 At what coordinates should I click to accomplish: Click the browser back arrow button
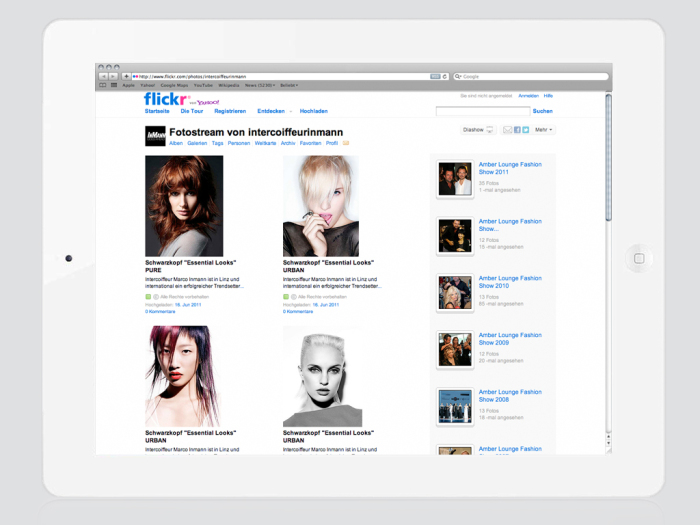tap(103, 76)
